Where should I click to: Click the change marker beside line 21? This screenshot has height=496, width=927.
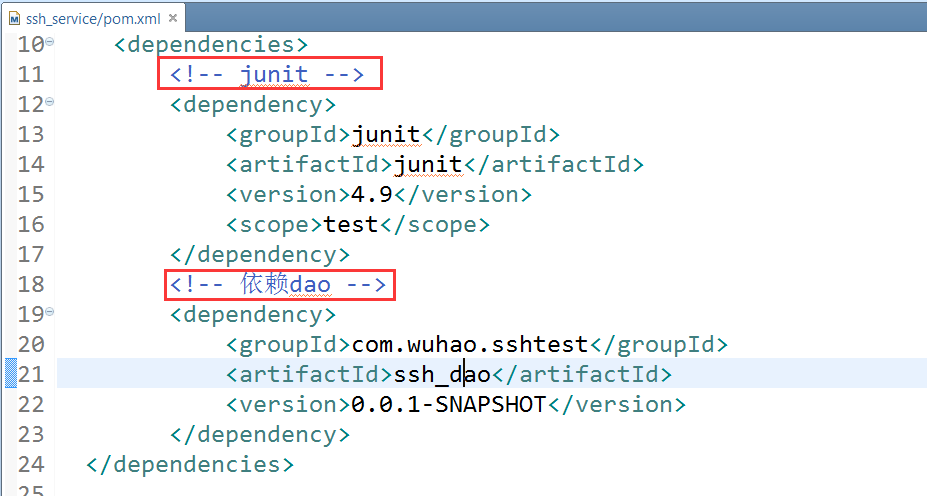[10, 374]
